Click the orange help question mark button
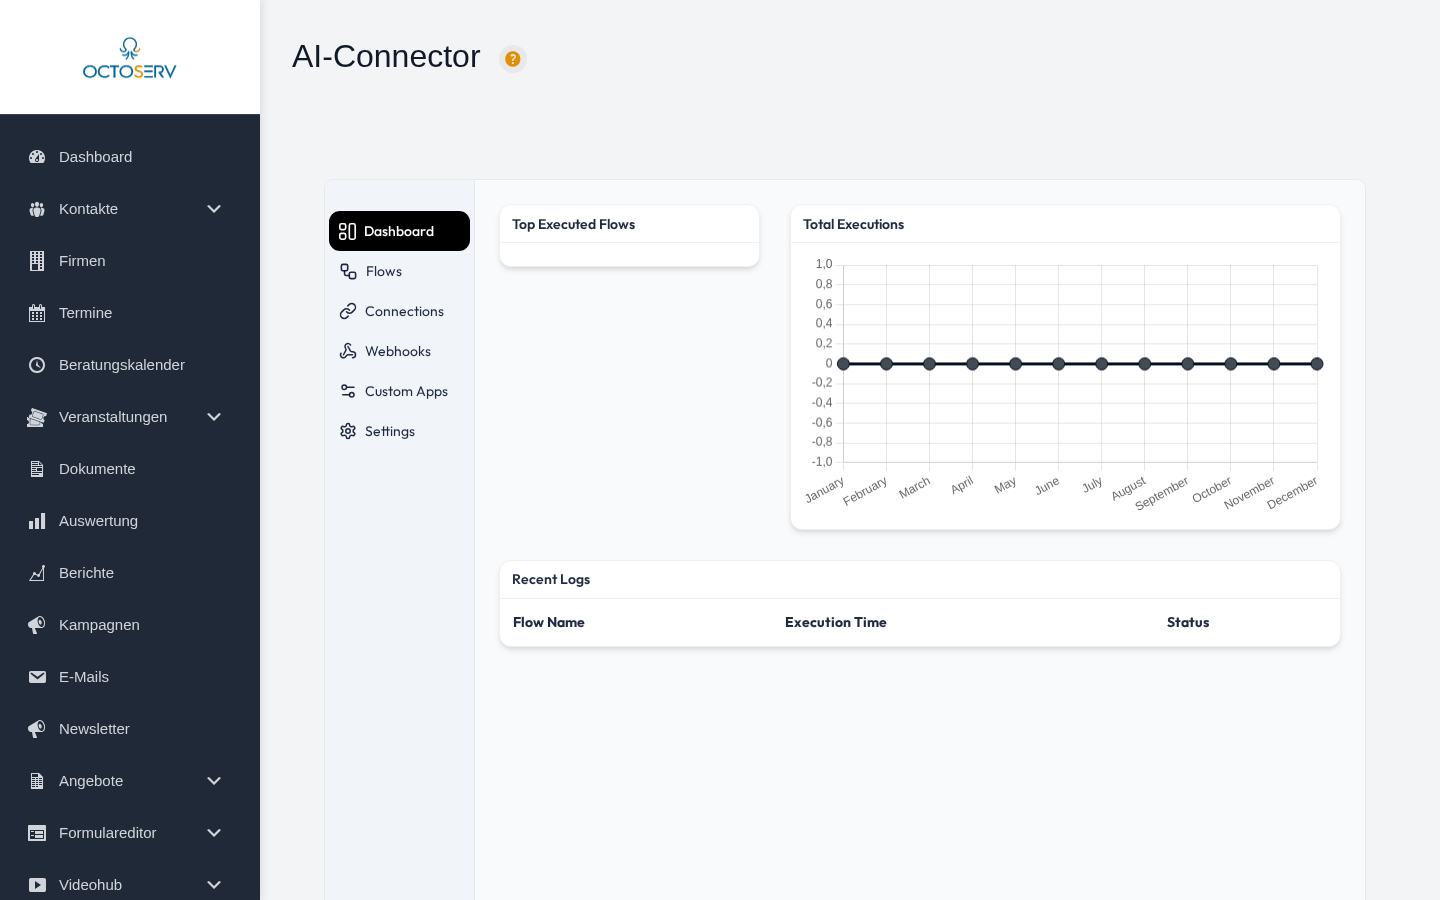The width and height of the screenshot is (1440, 900). click(x=513, y=59)
